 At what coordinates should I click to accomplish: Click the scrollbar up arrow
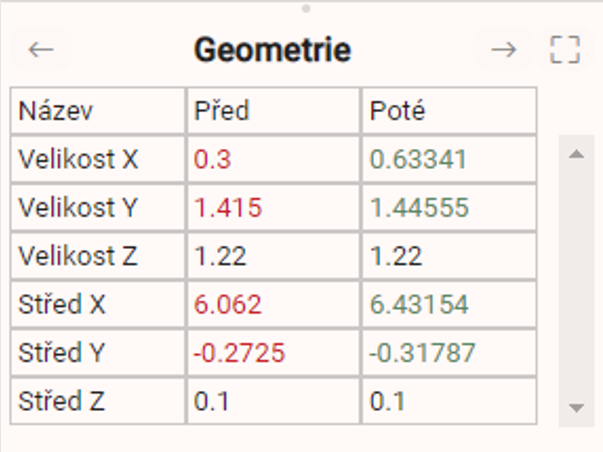[x=574, y=154]
